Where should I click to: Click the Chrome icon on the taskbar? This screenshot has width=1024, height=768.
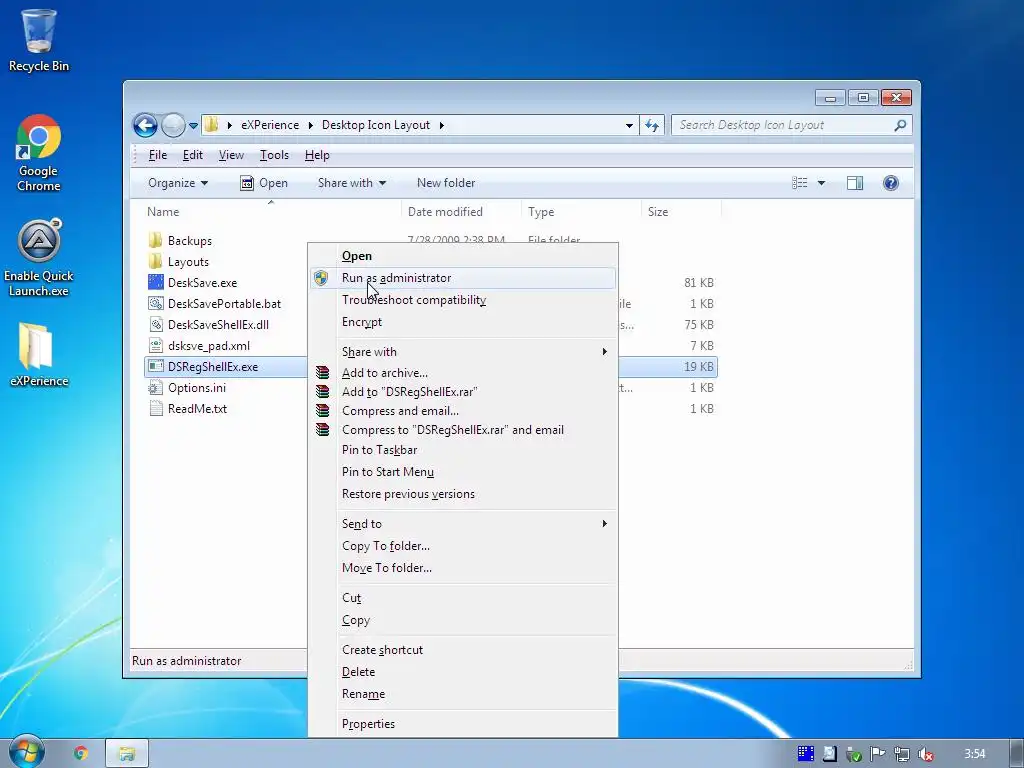pyautogui.click(x=81, y=754)
